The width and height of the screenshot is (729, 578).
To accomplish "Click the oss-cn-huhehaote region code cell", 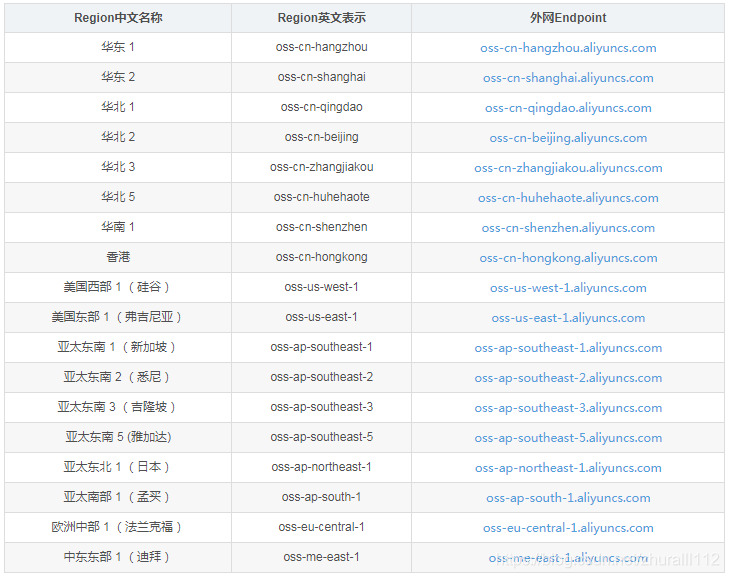I will pos(321,197).
